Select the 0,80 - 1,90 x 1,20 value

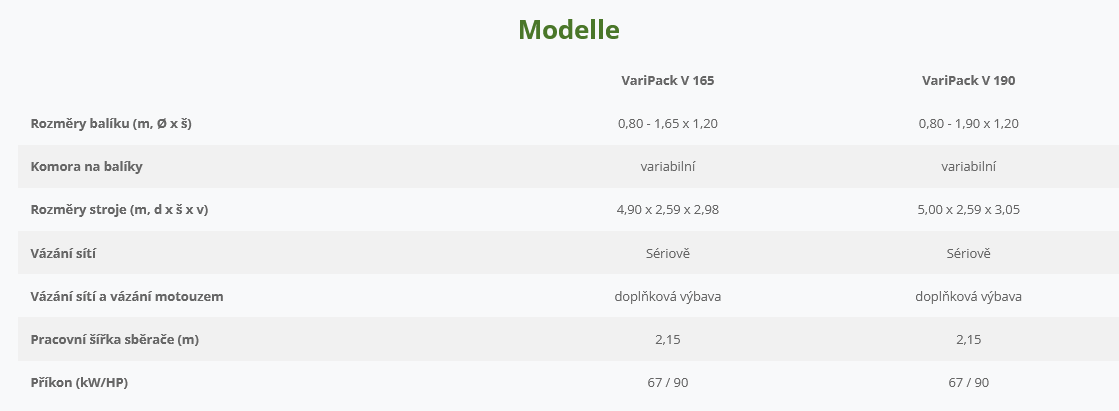tap(968, 123)
